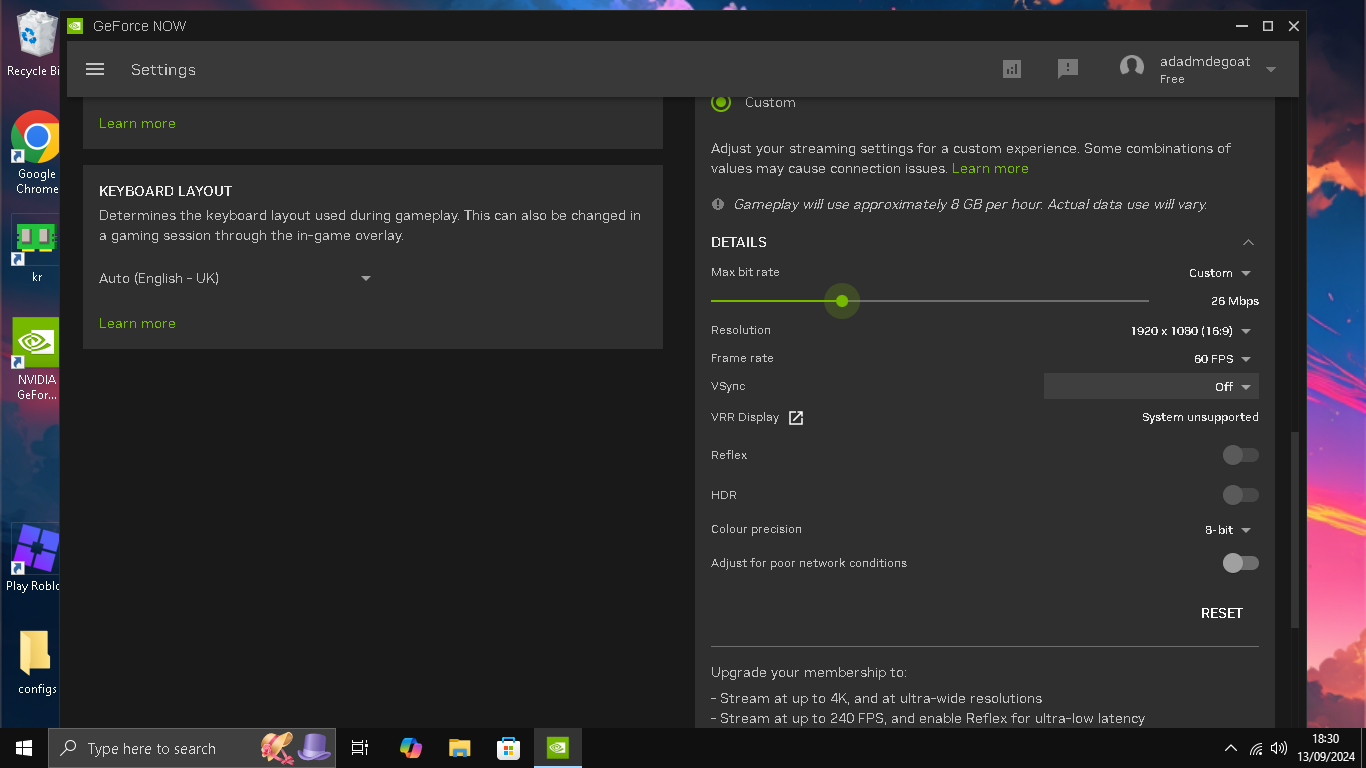Image resolution: width=1366 pixels, height=768 pixels.
Task: Collapse the DETAILS section
Action: pyautogui.click(x=1248, y=242)
